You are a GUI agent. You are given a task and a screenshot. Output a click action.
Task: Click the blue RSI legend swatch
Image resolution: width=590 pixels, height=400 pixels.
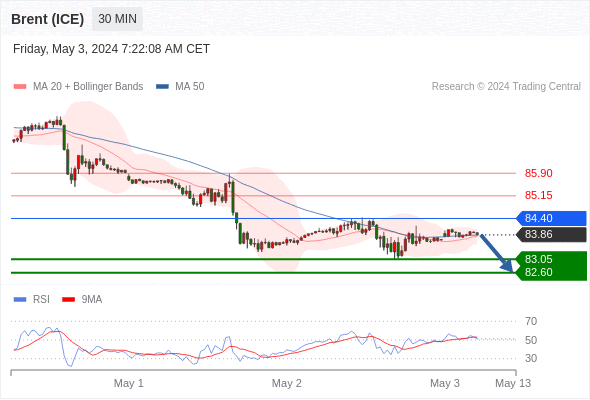click(x=20, y=300)
